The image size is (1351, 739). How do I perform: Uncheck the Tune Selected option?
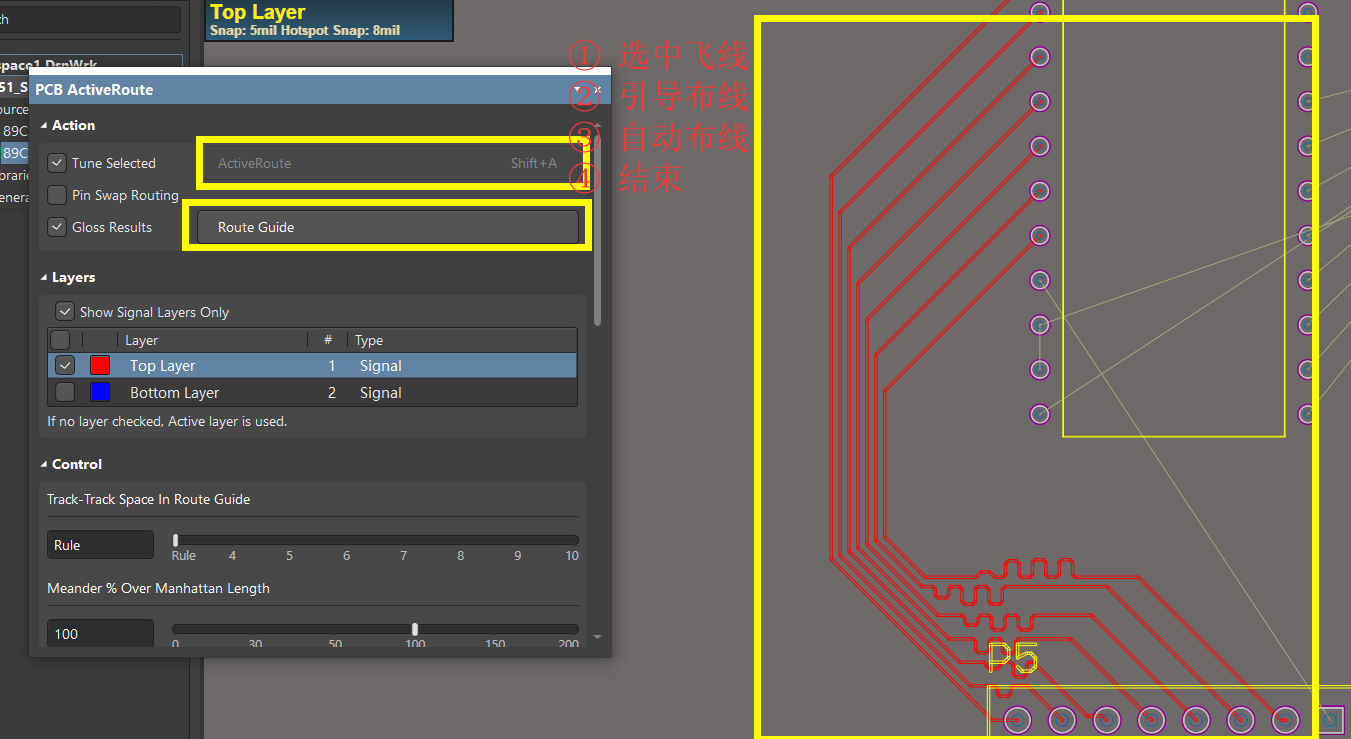57,162
